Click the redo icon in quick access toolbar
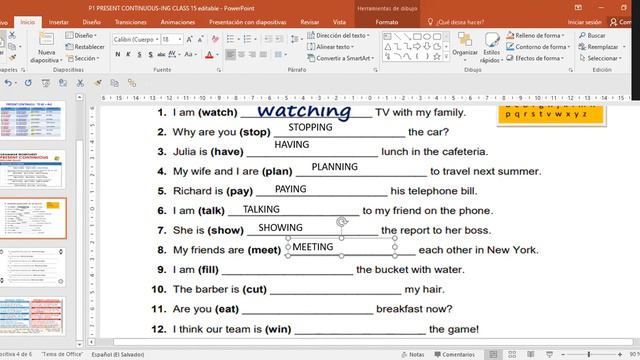The height and width of the screenshot is (360, 640). (28, 83)
